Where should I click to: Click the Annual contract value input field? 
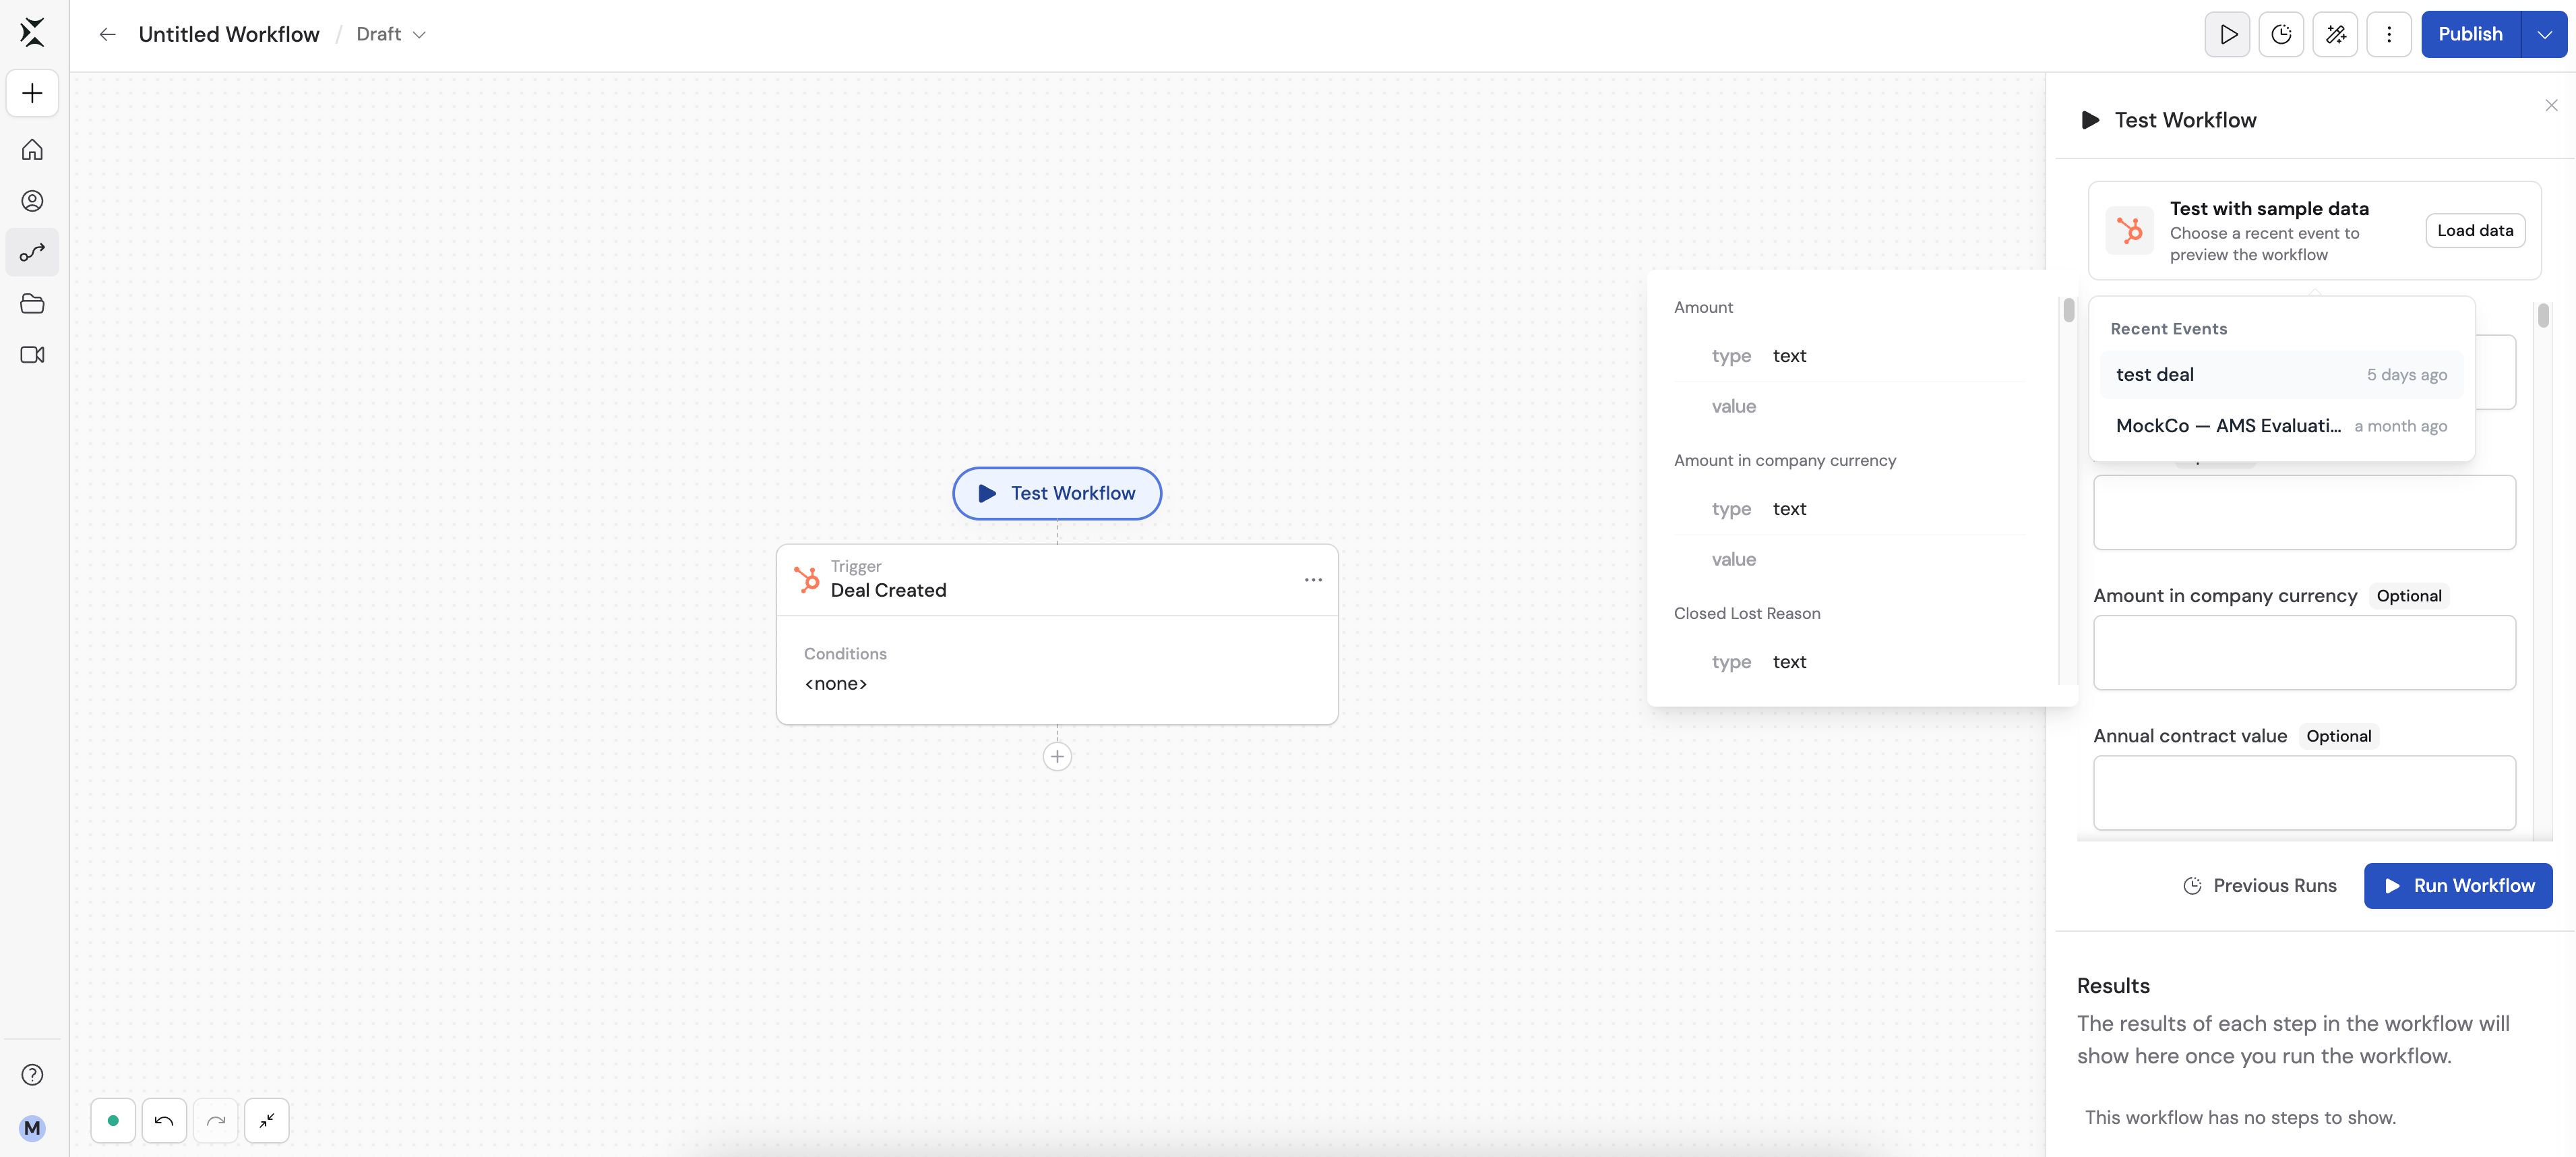2304,793
